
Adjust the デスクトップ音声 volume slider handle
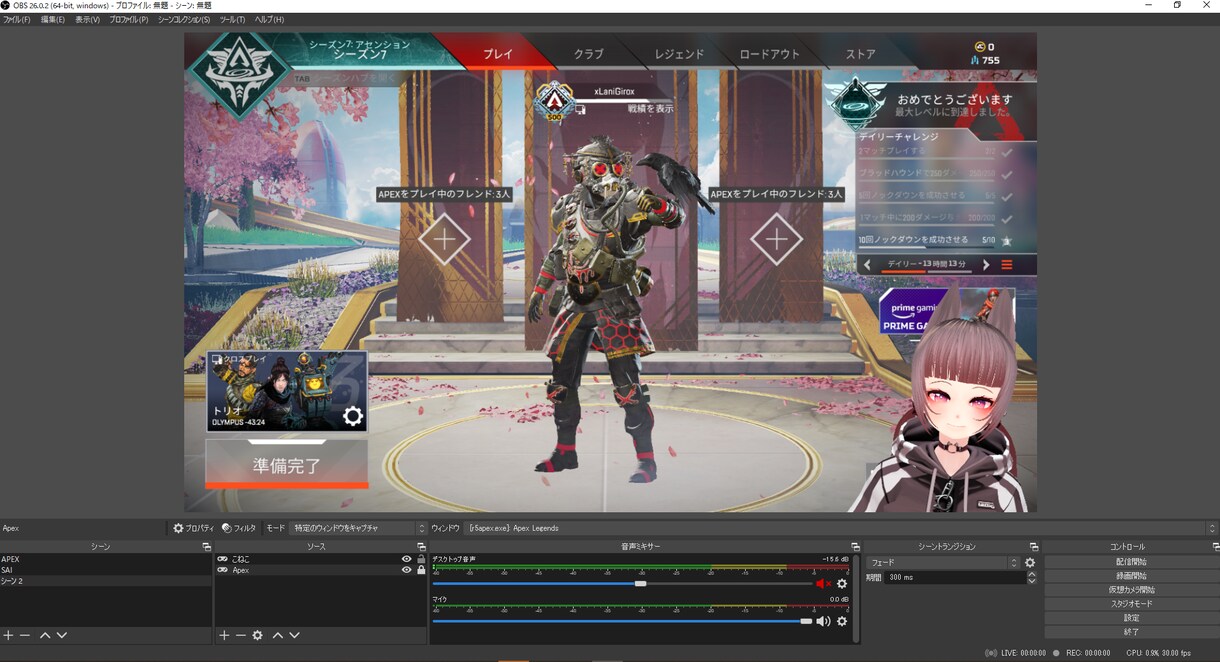click(640, 583)
